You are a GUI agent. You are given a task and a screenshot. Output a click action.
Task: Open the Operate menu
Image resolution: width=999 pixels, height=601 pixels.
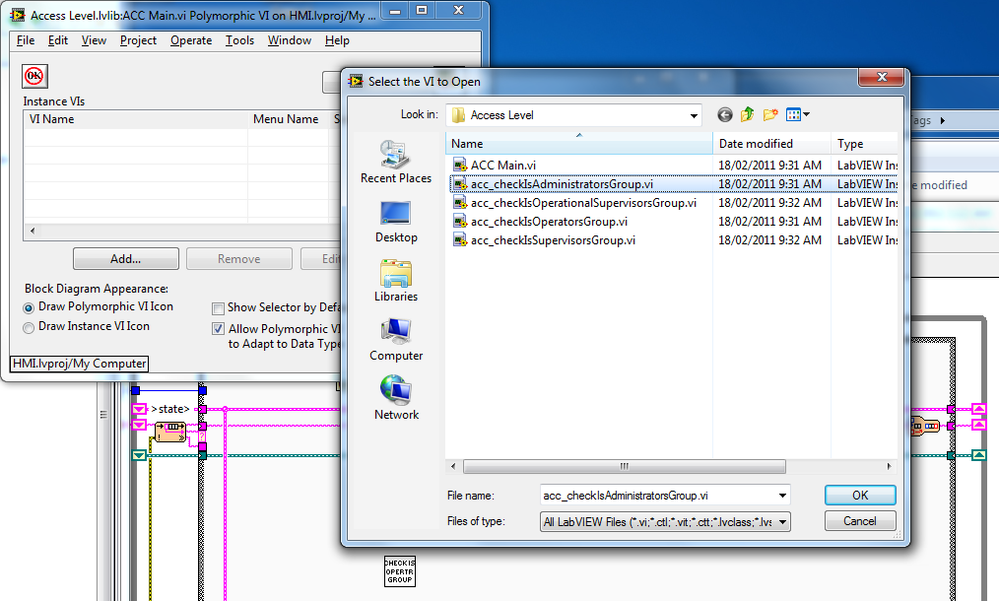pos(191,40)
